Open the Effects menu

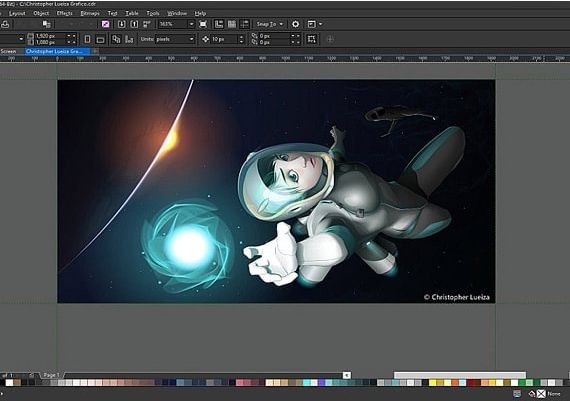tap(65, 13)
